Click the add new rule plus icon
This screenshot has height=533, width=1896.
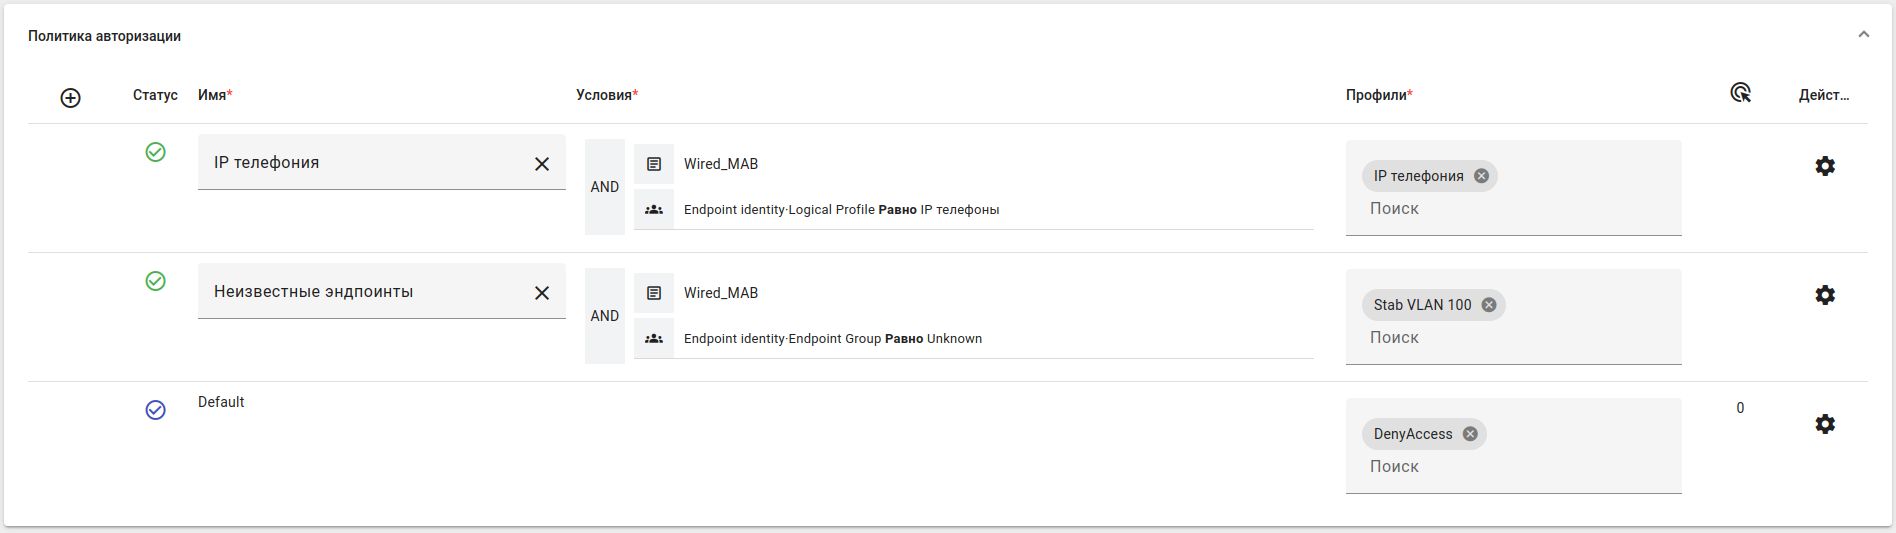point(70,98)
